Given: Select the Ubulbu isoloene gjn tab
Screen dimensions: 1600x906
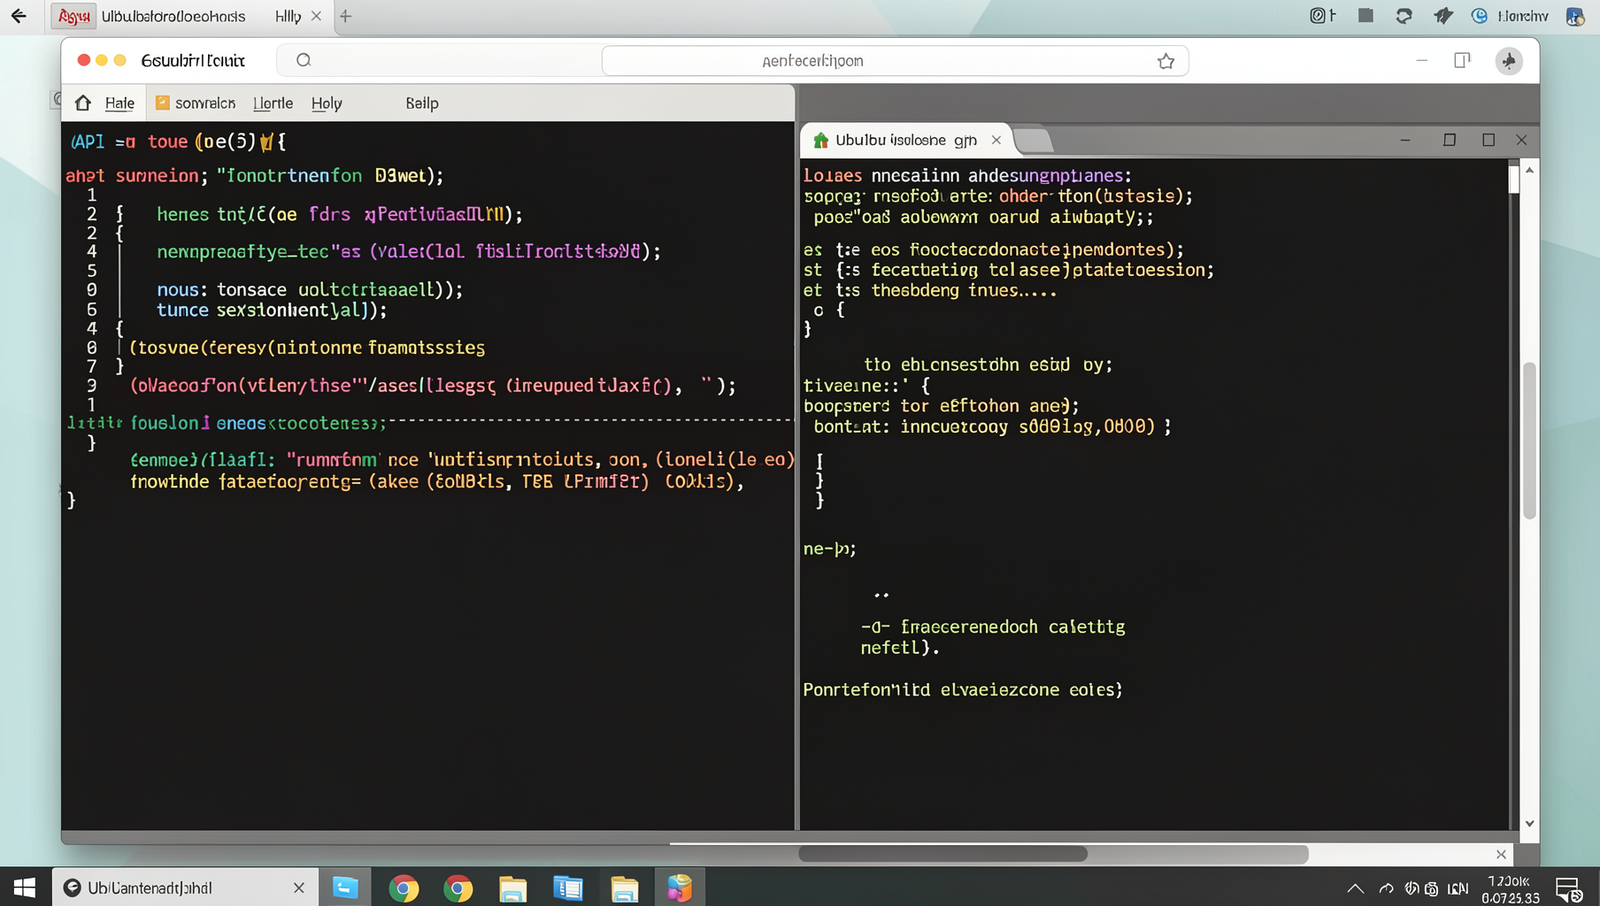Looking at the screenshot, I should coord(908,140).
